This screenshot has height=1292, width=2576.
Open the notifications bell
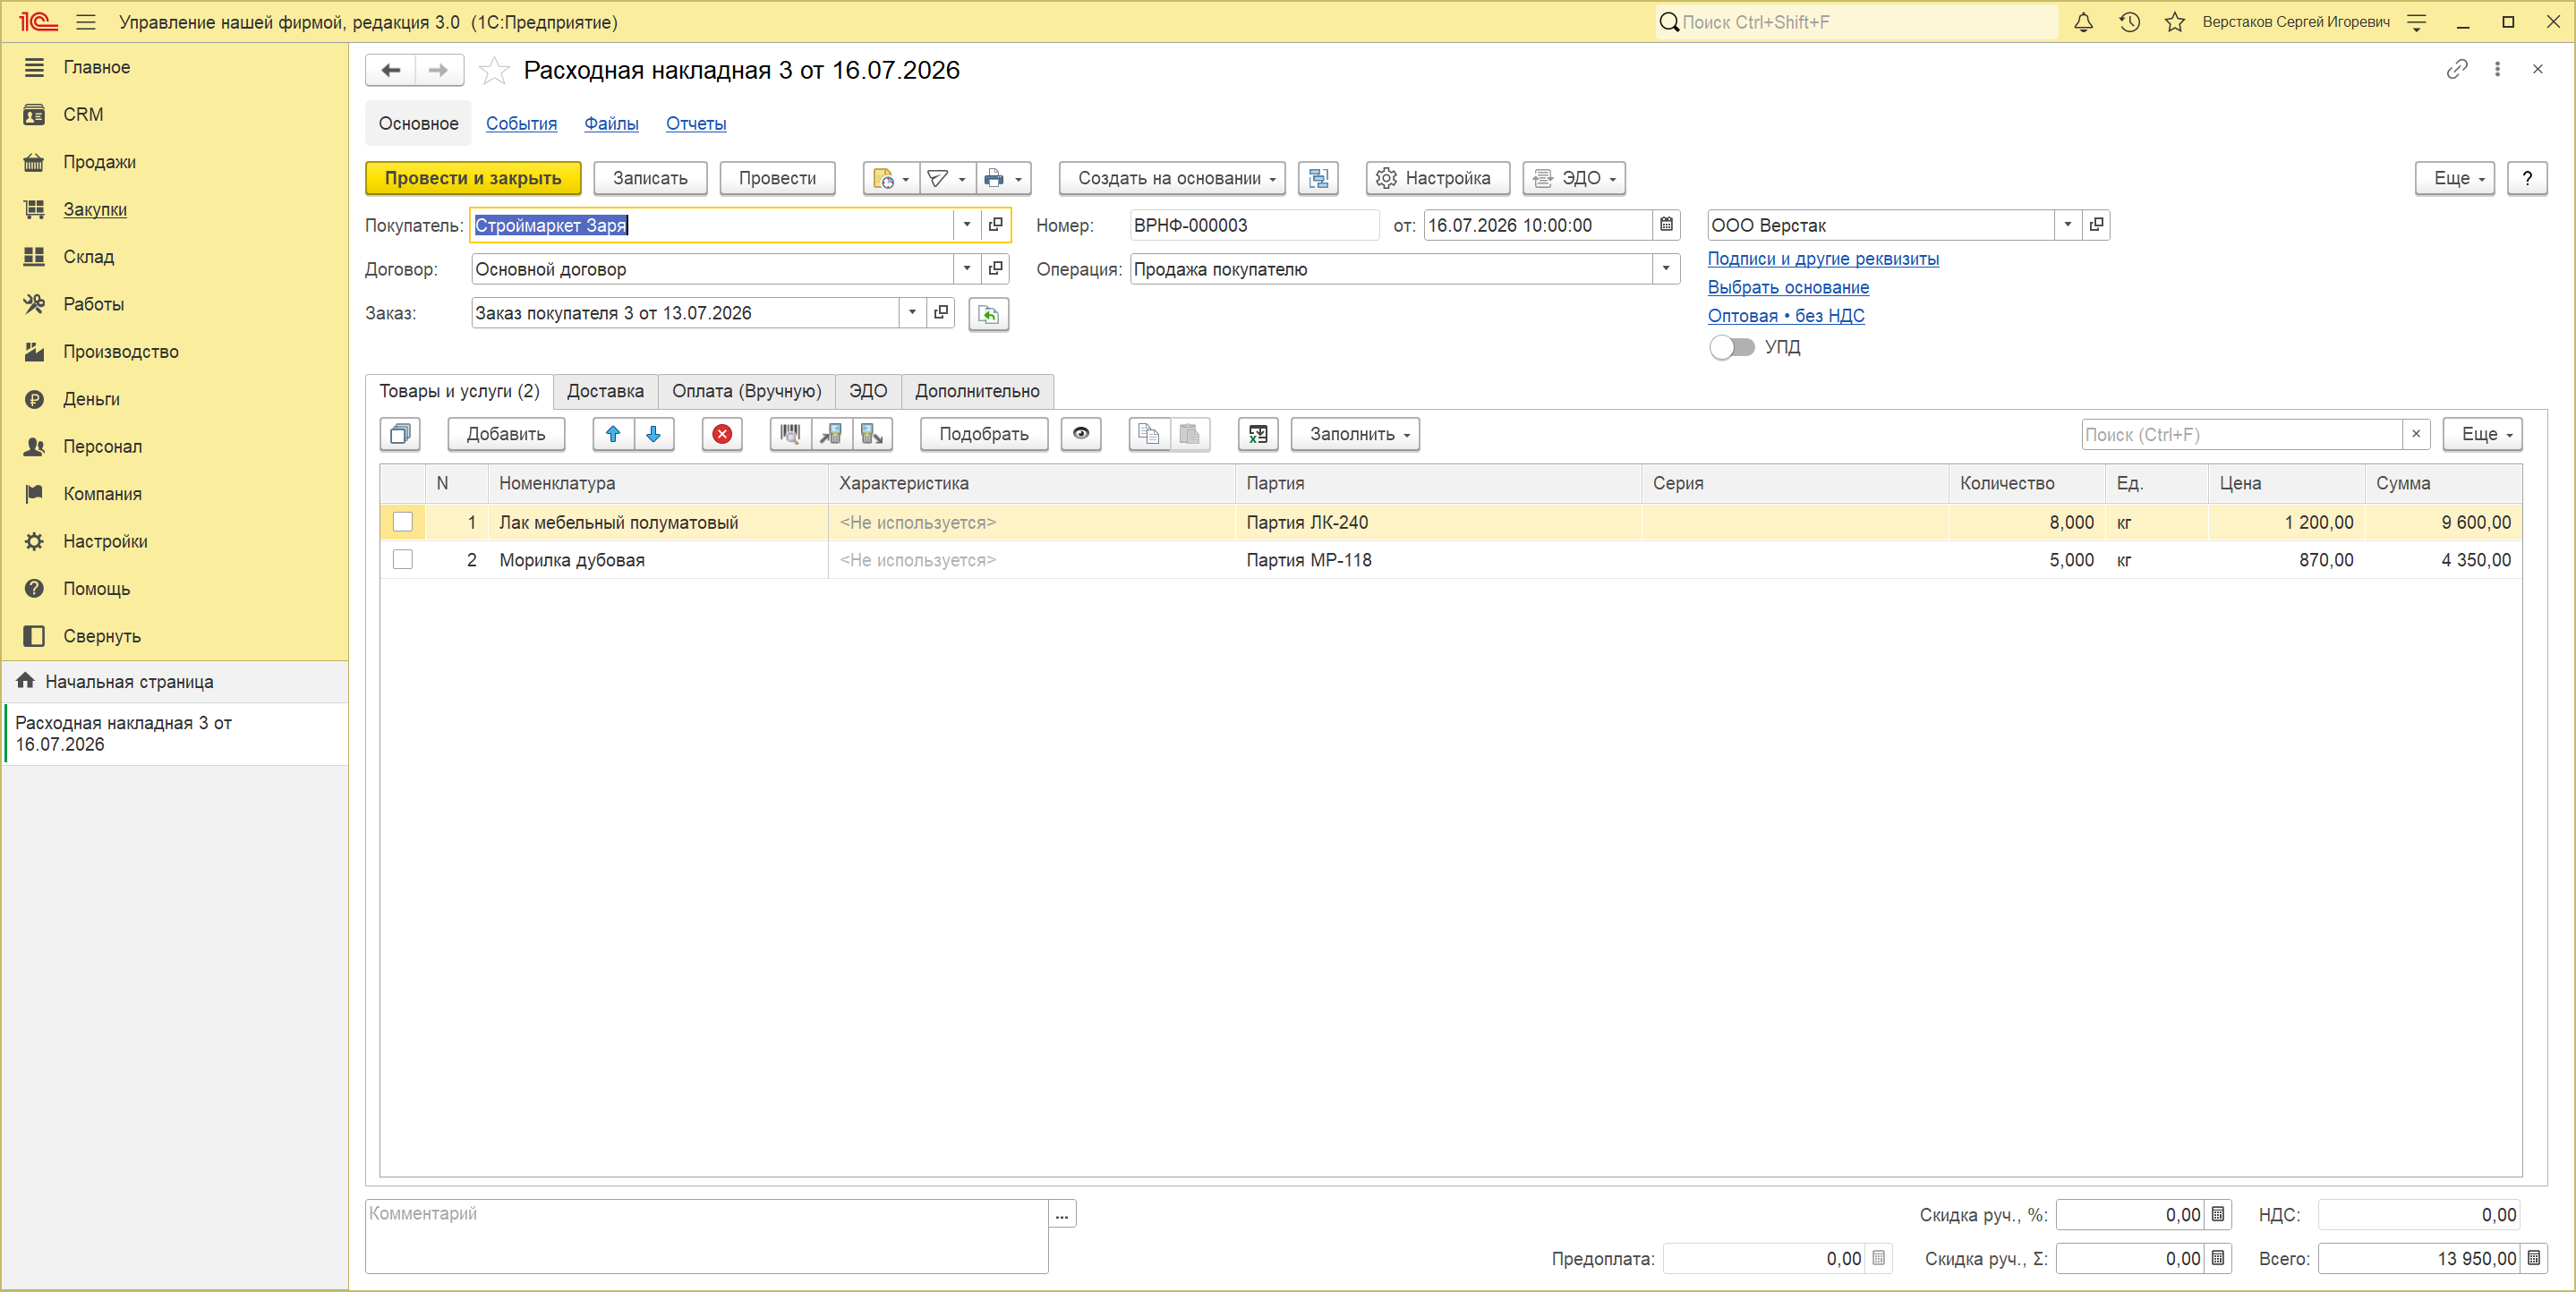(x=2083, y=22)
